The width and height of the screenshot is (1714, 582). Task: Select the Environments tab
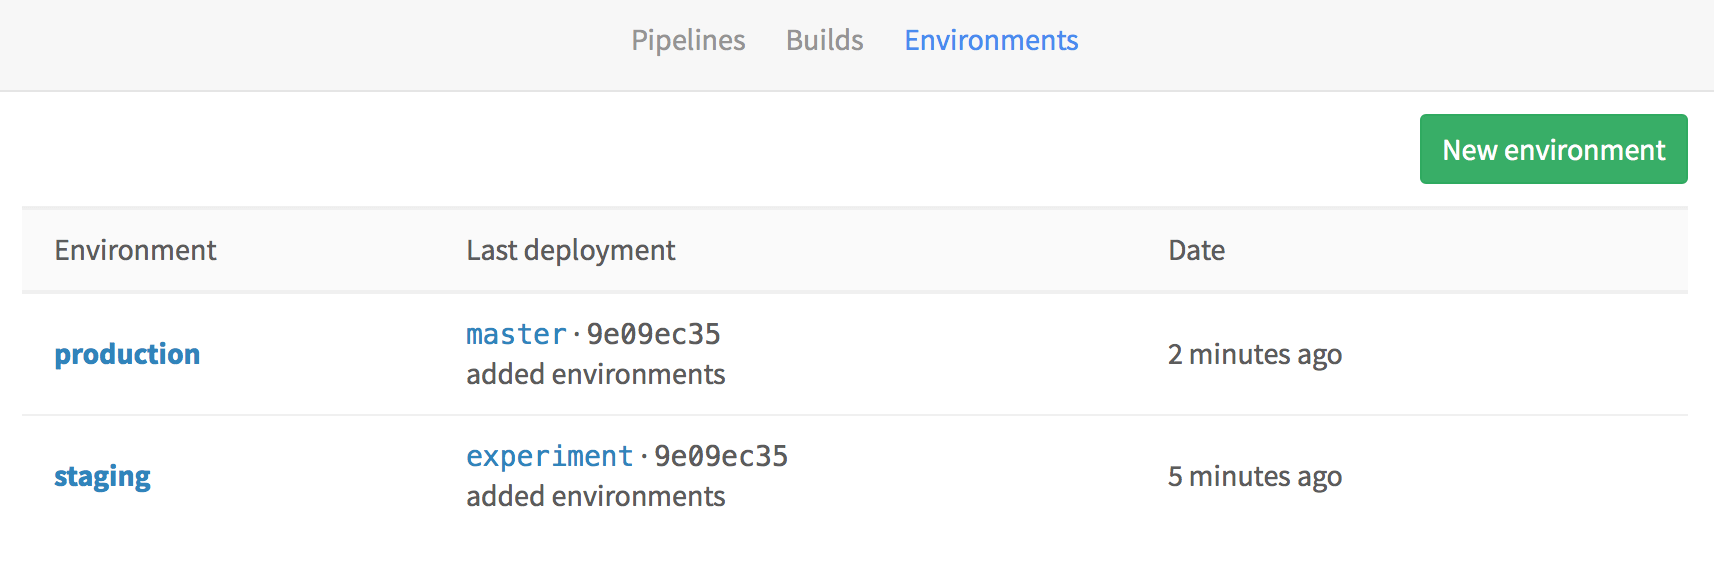(991, 40)
